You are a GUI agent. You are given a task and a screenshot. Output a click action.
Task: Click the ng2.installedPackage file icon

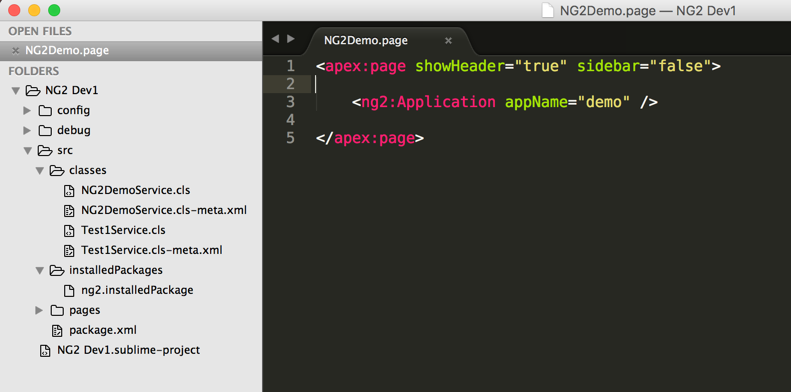click(x=68, y=291)
